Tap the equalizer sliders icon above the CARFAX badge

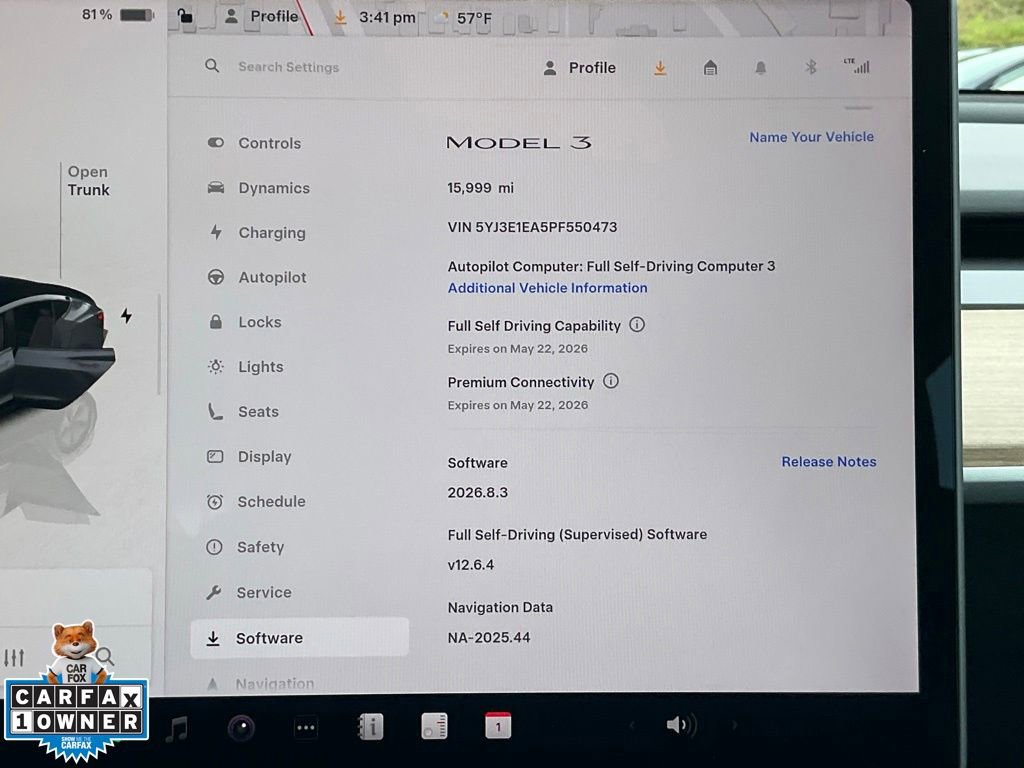click(x=14, y=658)
